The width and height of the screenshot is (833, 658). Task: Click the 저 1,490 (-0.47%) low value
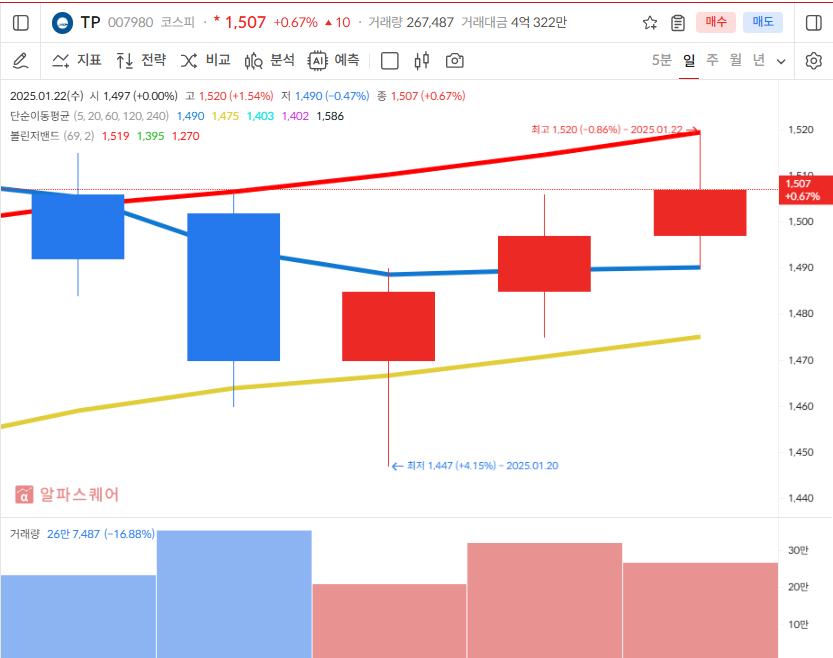(325, 96)
